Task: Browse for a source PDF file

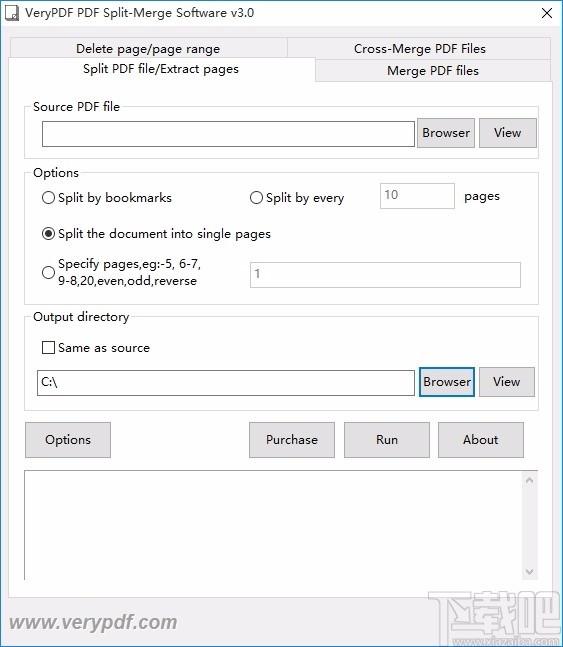Action: tap(446, 133)
